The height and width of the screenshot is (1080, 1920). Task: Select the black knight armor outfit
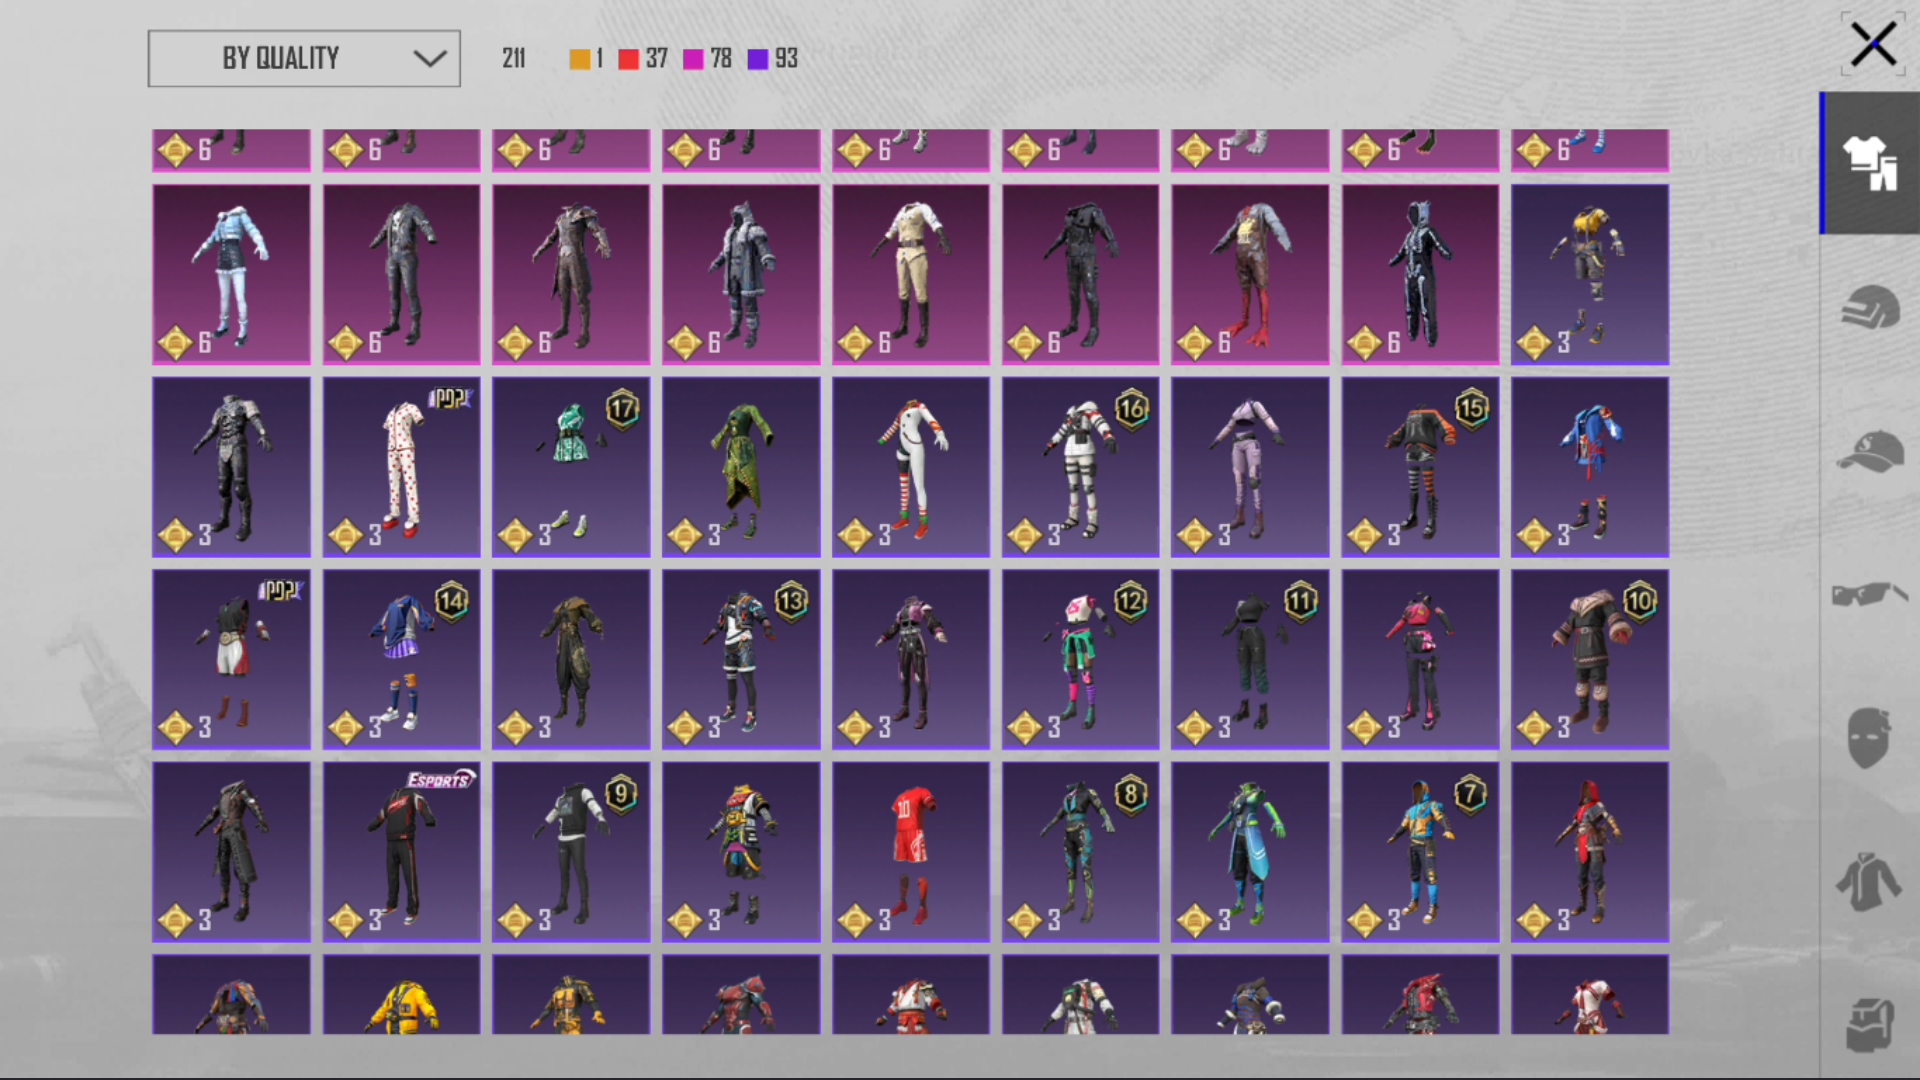(x=231, y=467)
